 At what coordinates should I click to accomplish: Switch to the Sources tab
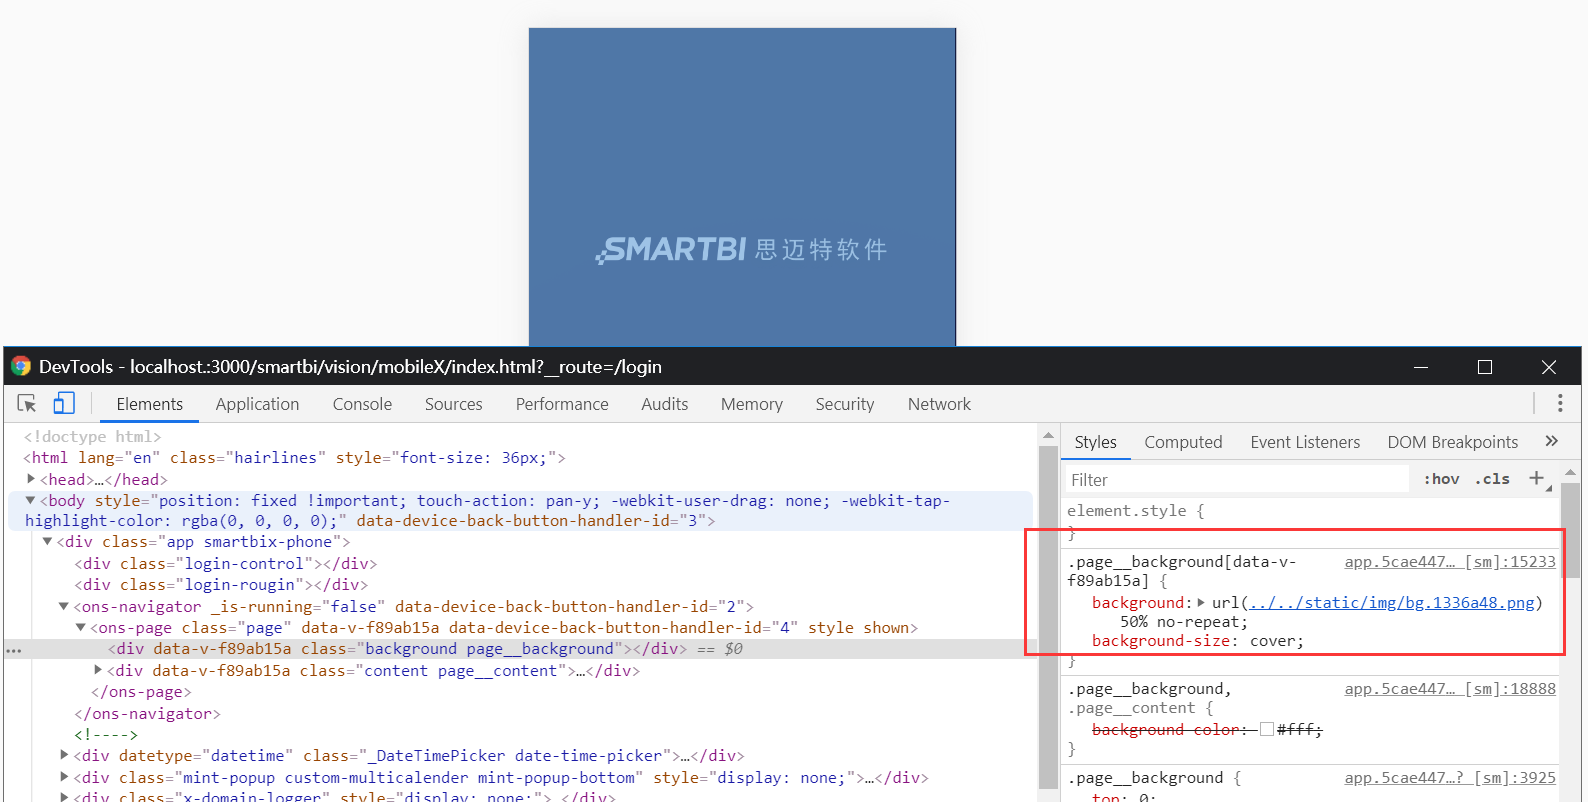[453, 404]
